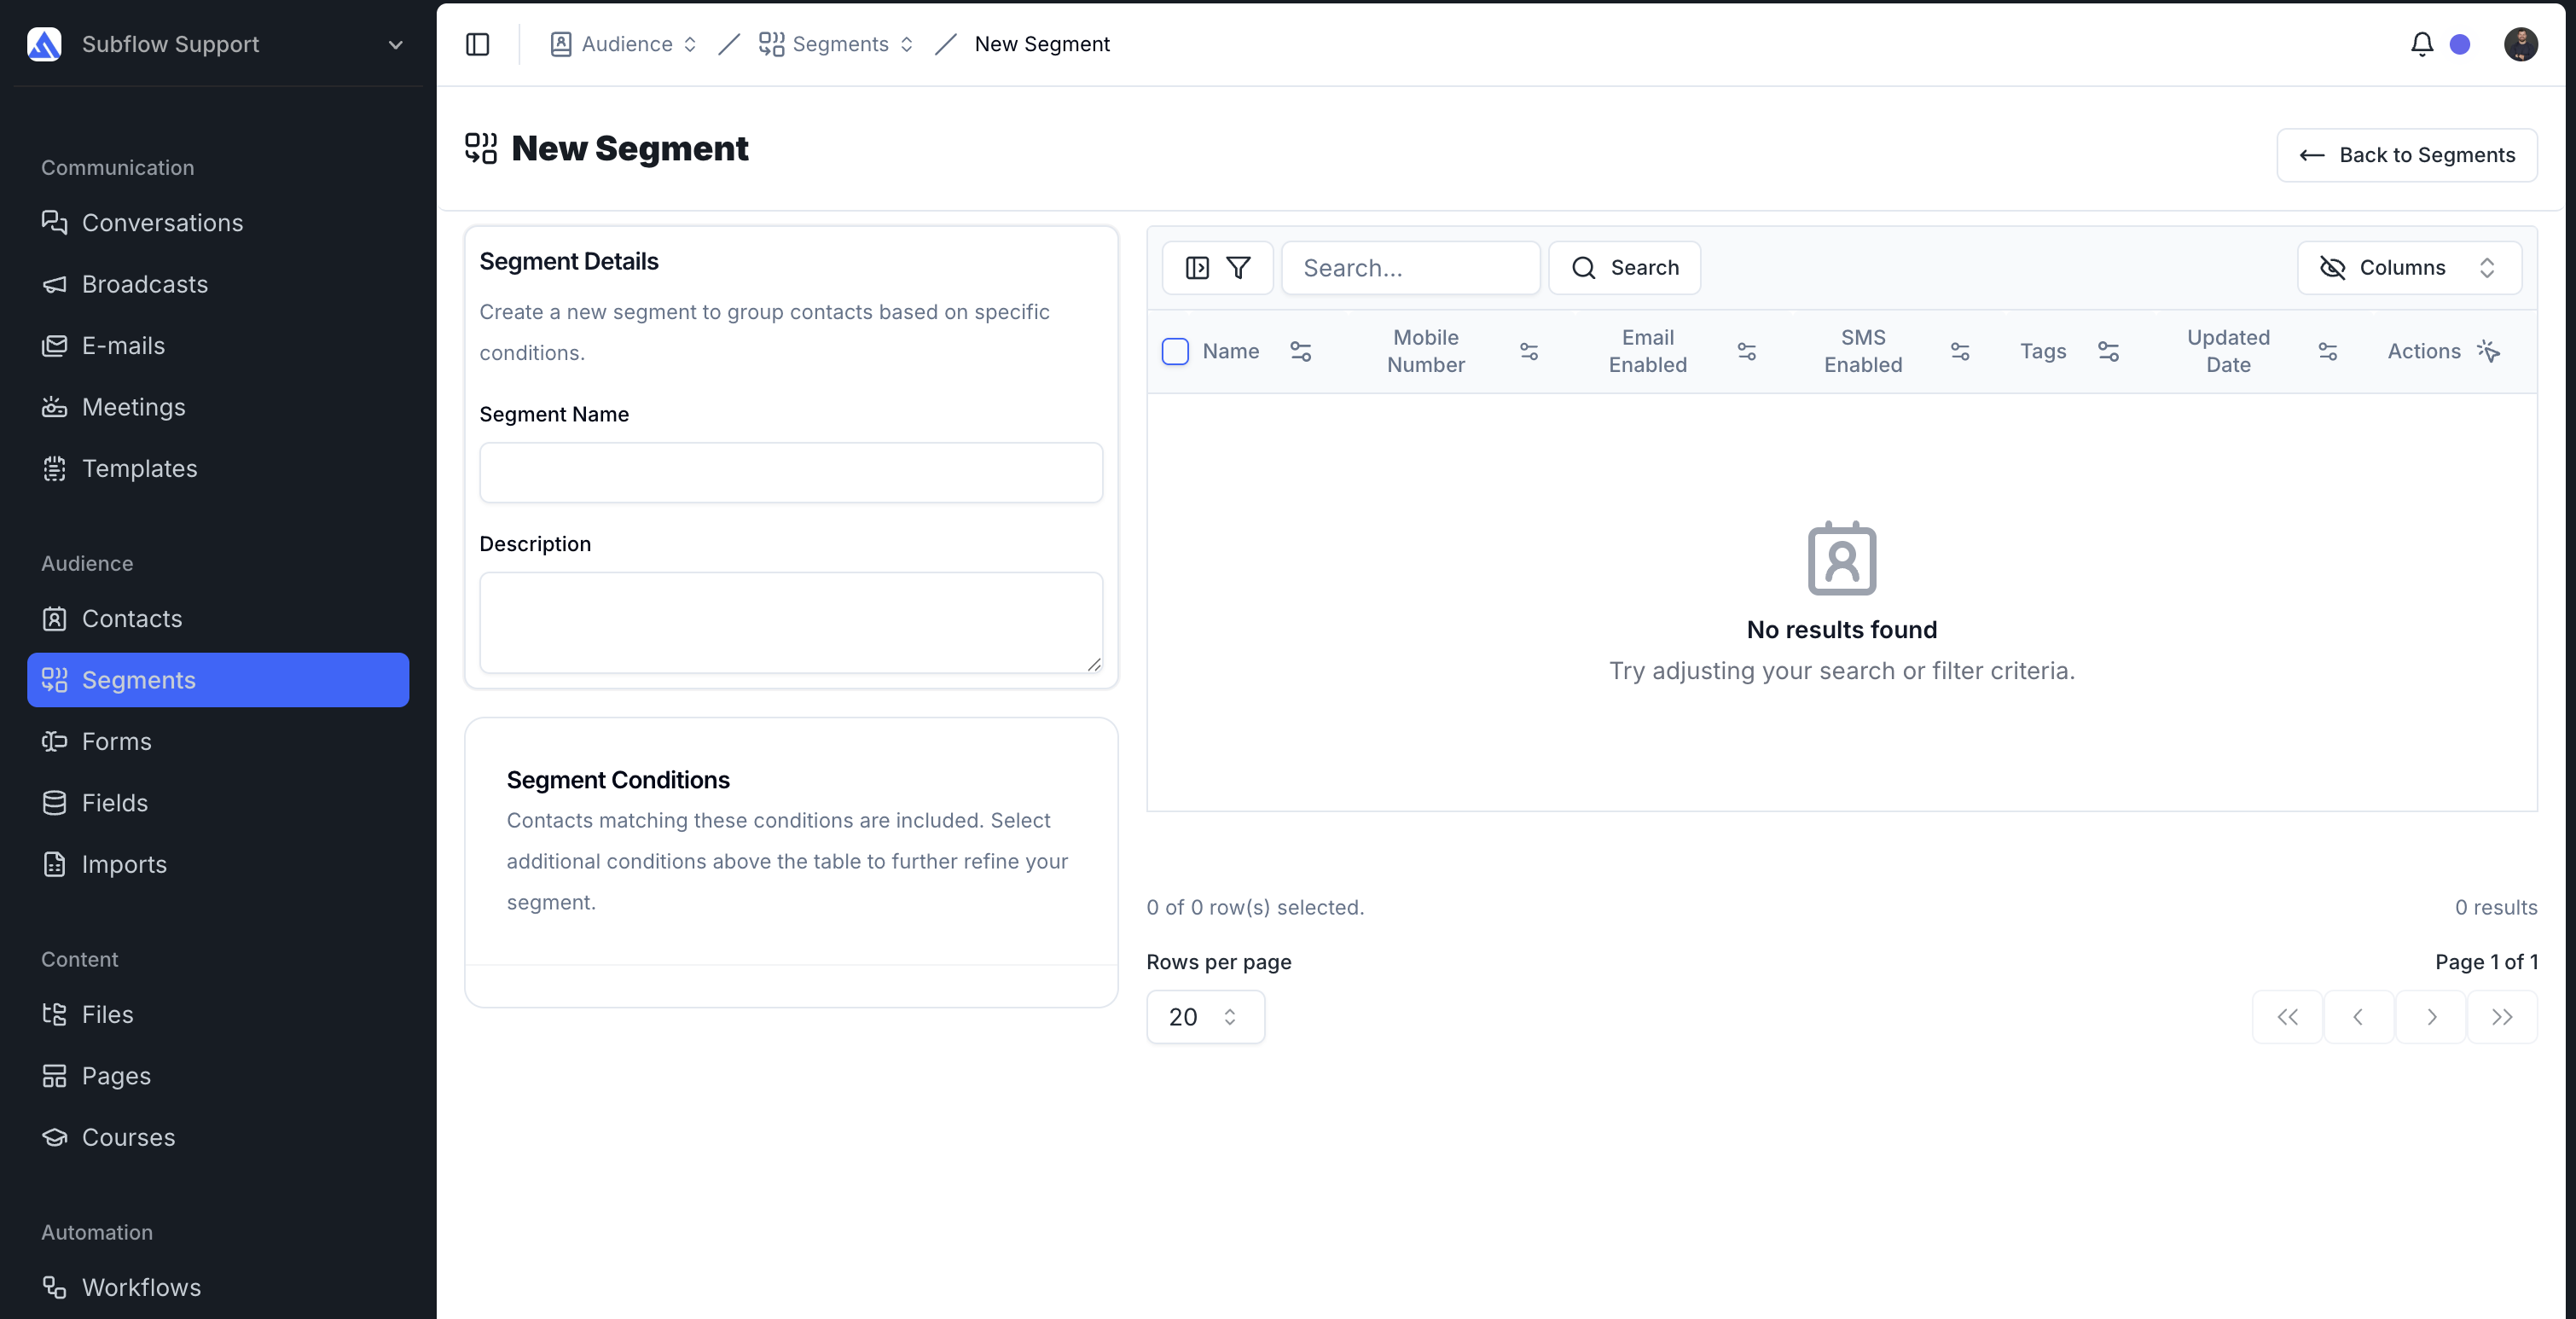Screen dimensions: 2576x1319
Task: Focus the Segment Name field
Action: pos(791,473)
